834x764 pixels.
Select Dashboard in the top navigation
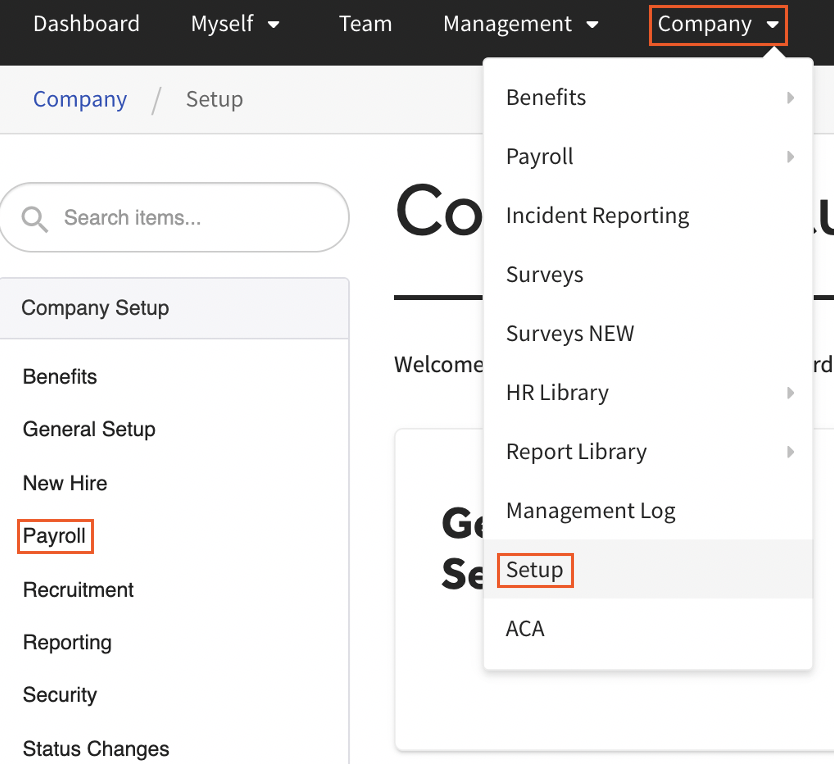[x=86, y=24]
